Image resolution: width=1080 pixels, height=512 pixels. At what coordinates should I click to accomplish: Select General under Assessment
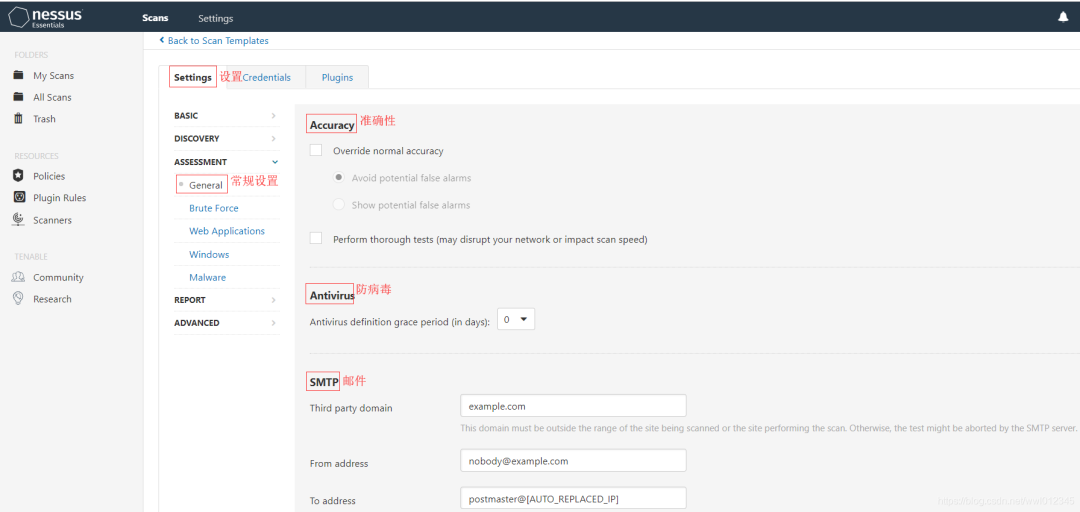coord(206,185)
